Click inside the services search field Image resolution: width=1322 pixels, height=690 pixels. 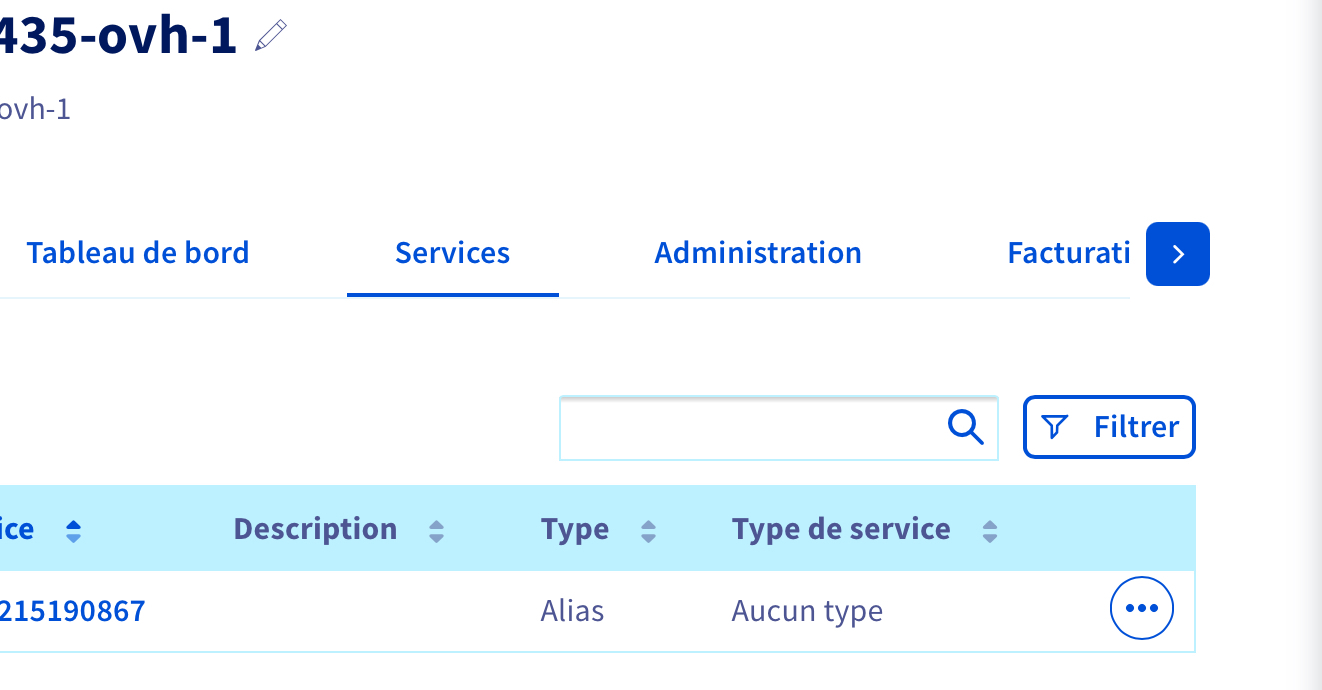coord(750,428)
